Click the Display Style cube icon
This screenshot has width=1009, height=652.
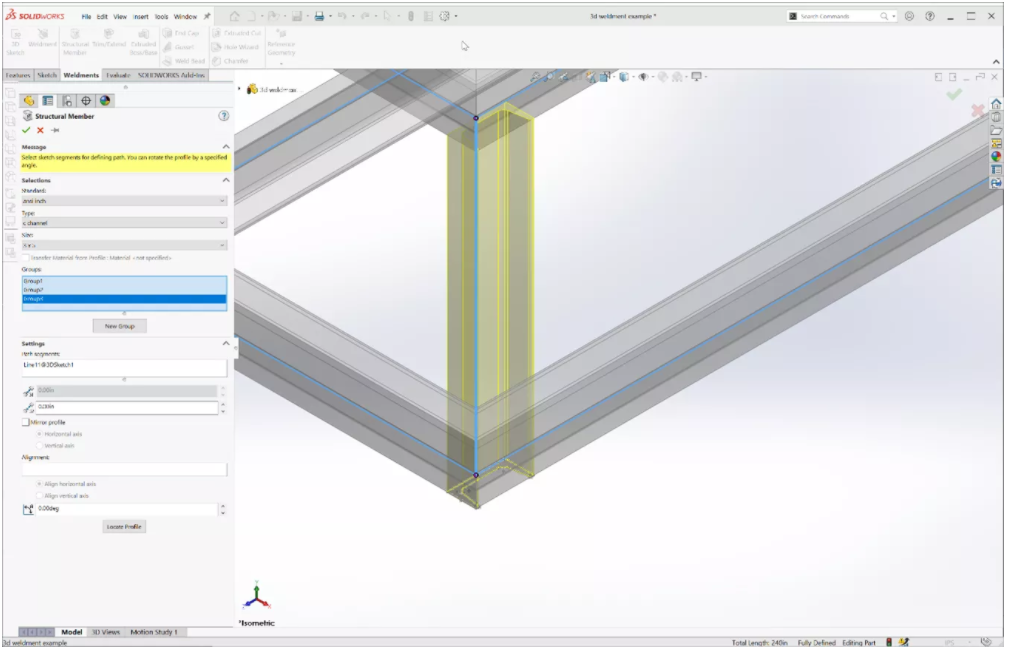click(x=624, y=77)
